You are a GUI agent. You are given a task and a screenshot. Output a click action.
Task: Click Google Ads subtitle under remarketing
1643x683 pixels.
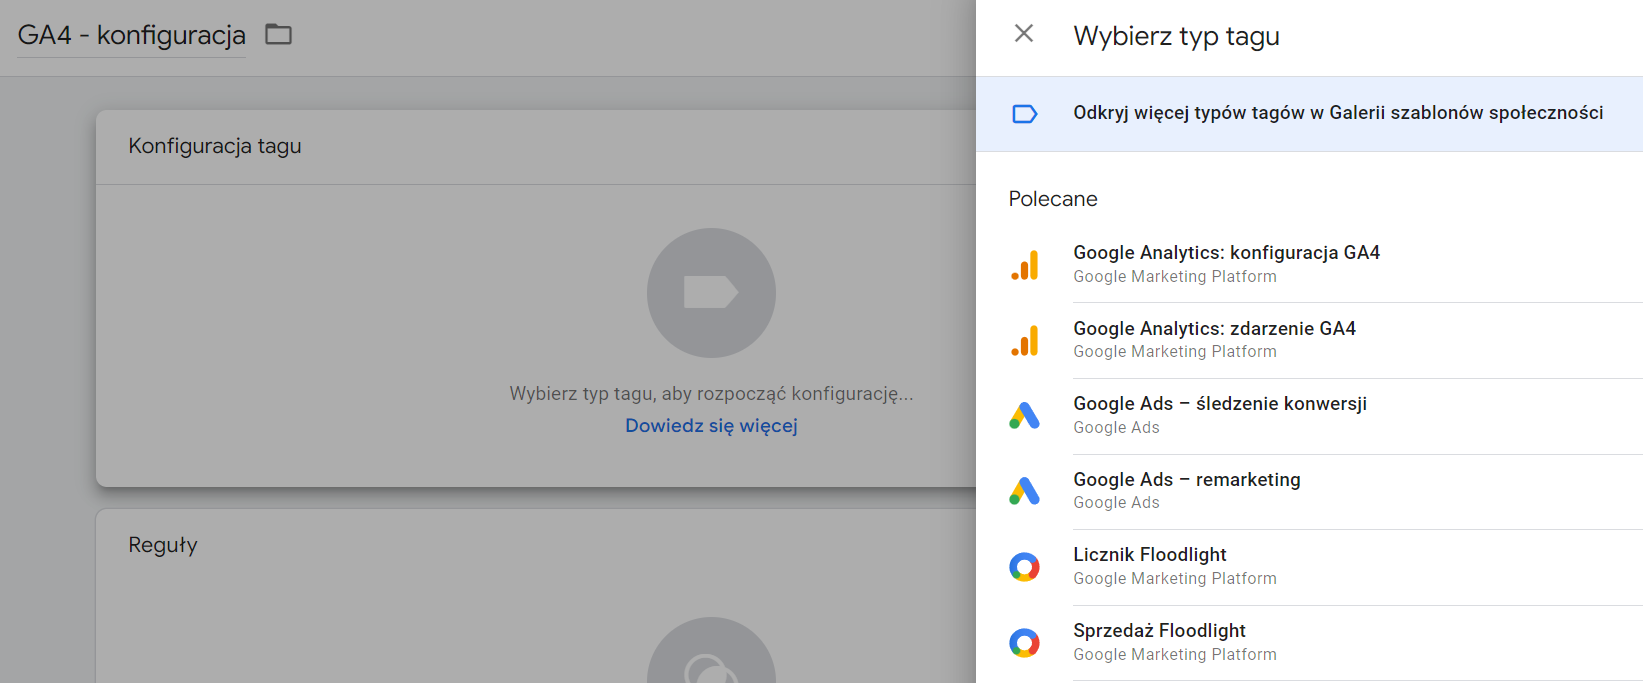[1116, 503]
